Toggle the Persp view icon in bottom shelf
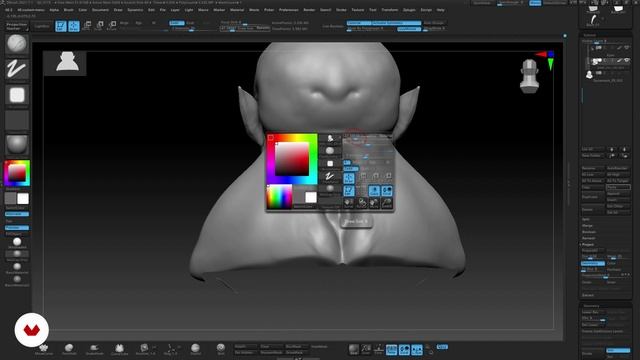Viewport: 640px width, 360px height. coord(391,349)
